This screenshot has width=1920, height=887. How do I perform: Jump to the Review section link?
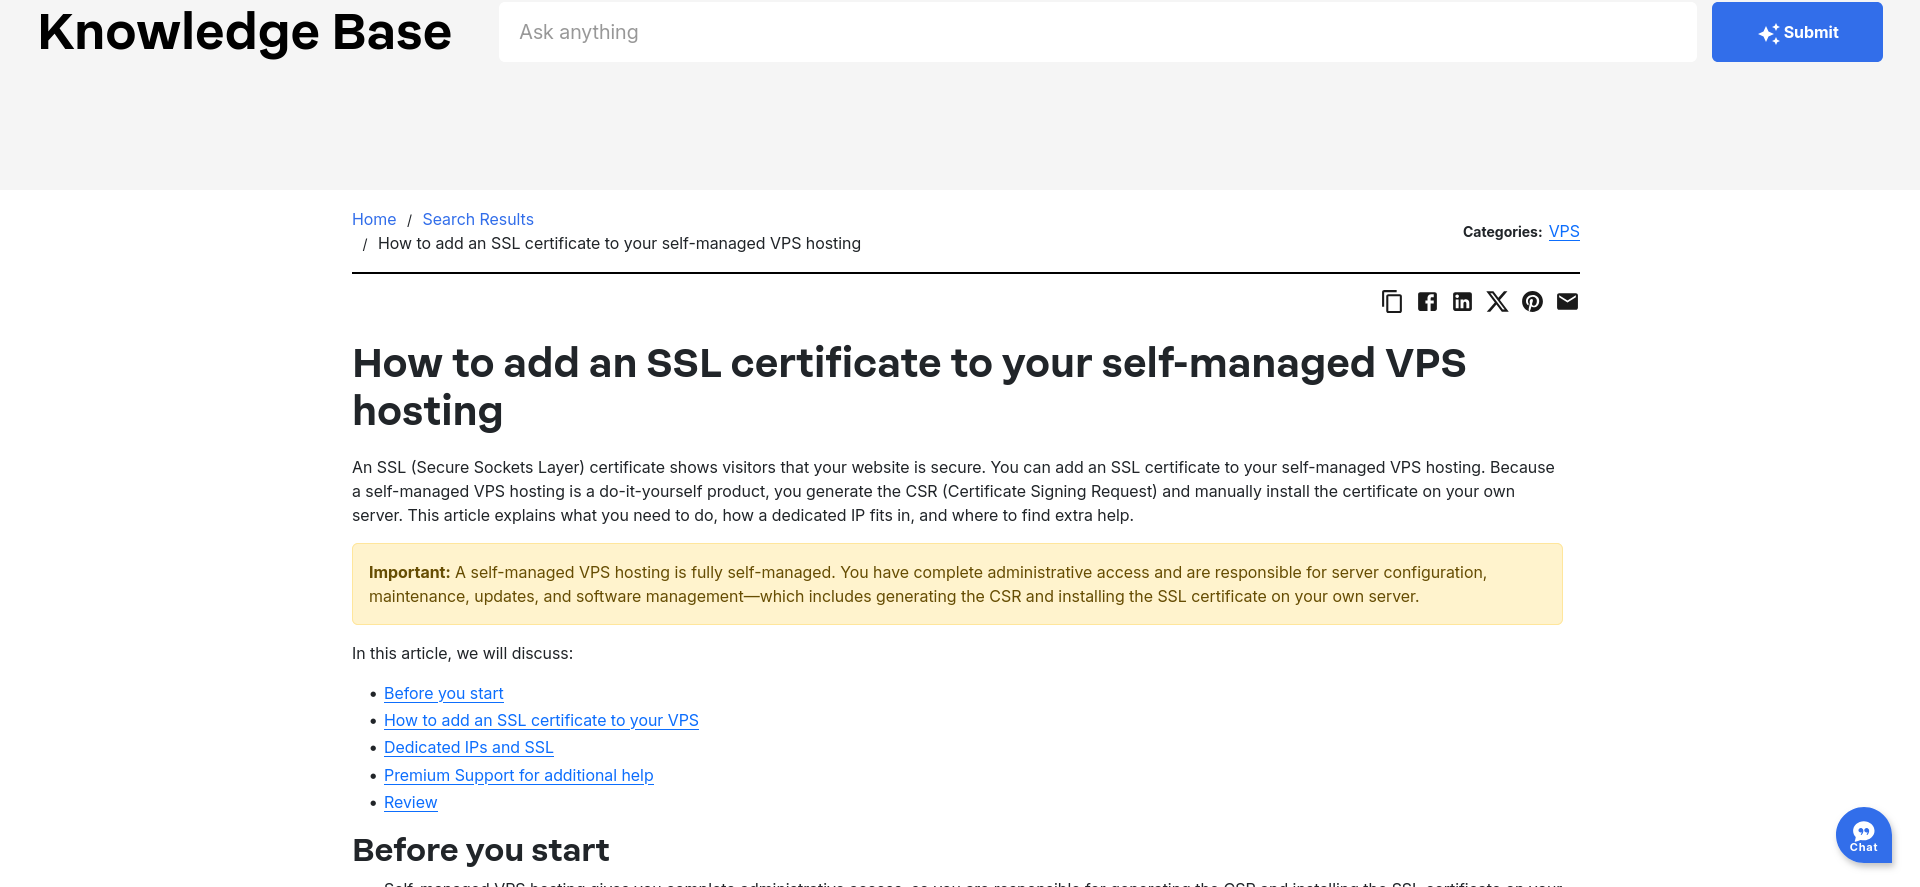coord(410,802)
